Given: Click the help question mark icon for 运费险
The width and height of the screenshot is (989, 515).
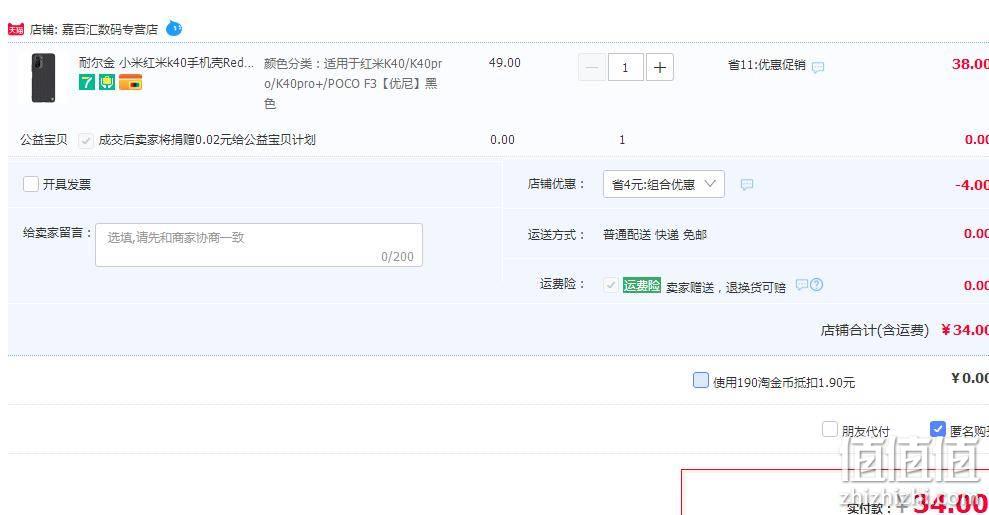Looking at the screenshot, I should [816, 284].
